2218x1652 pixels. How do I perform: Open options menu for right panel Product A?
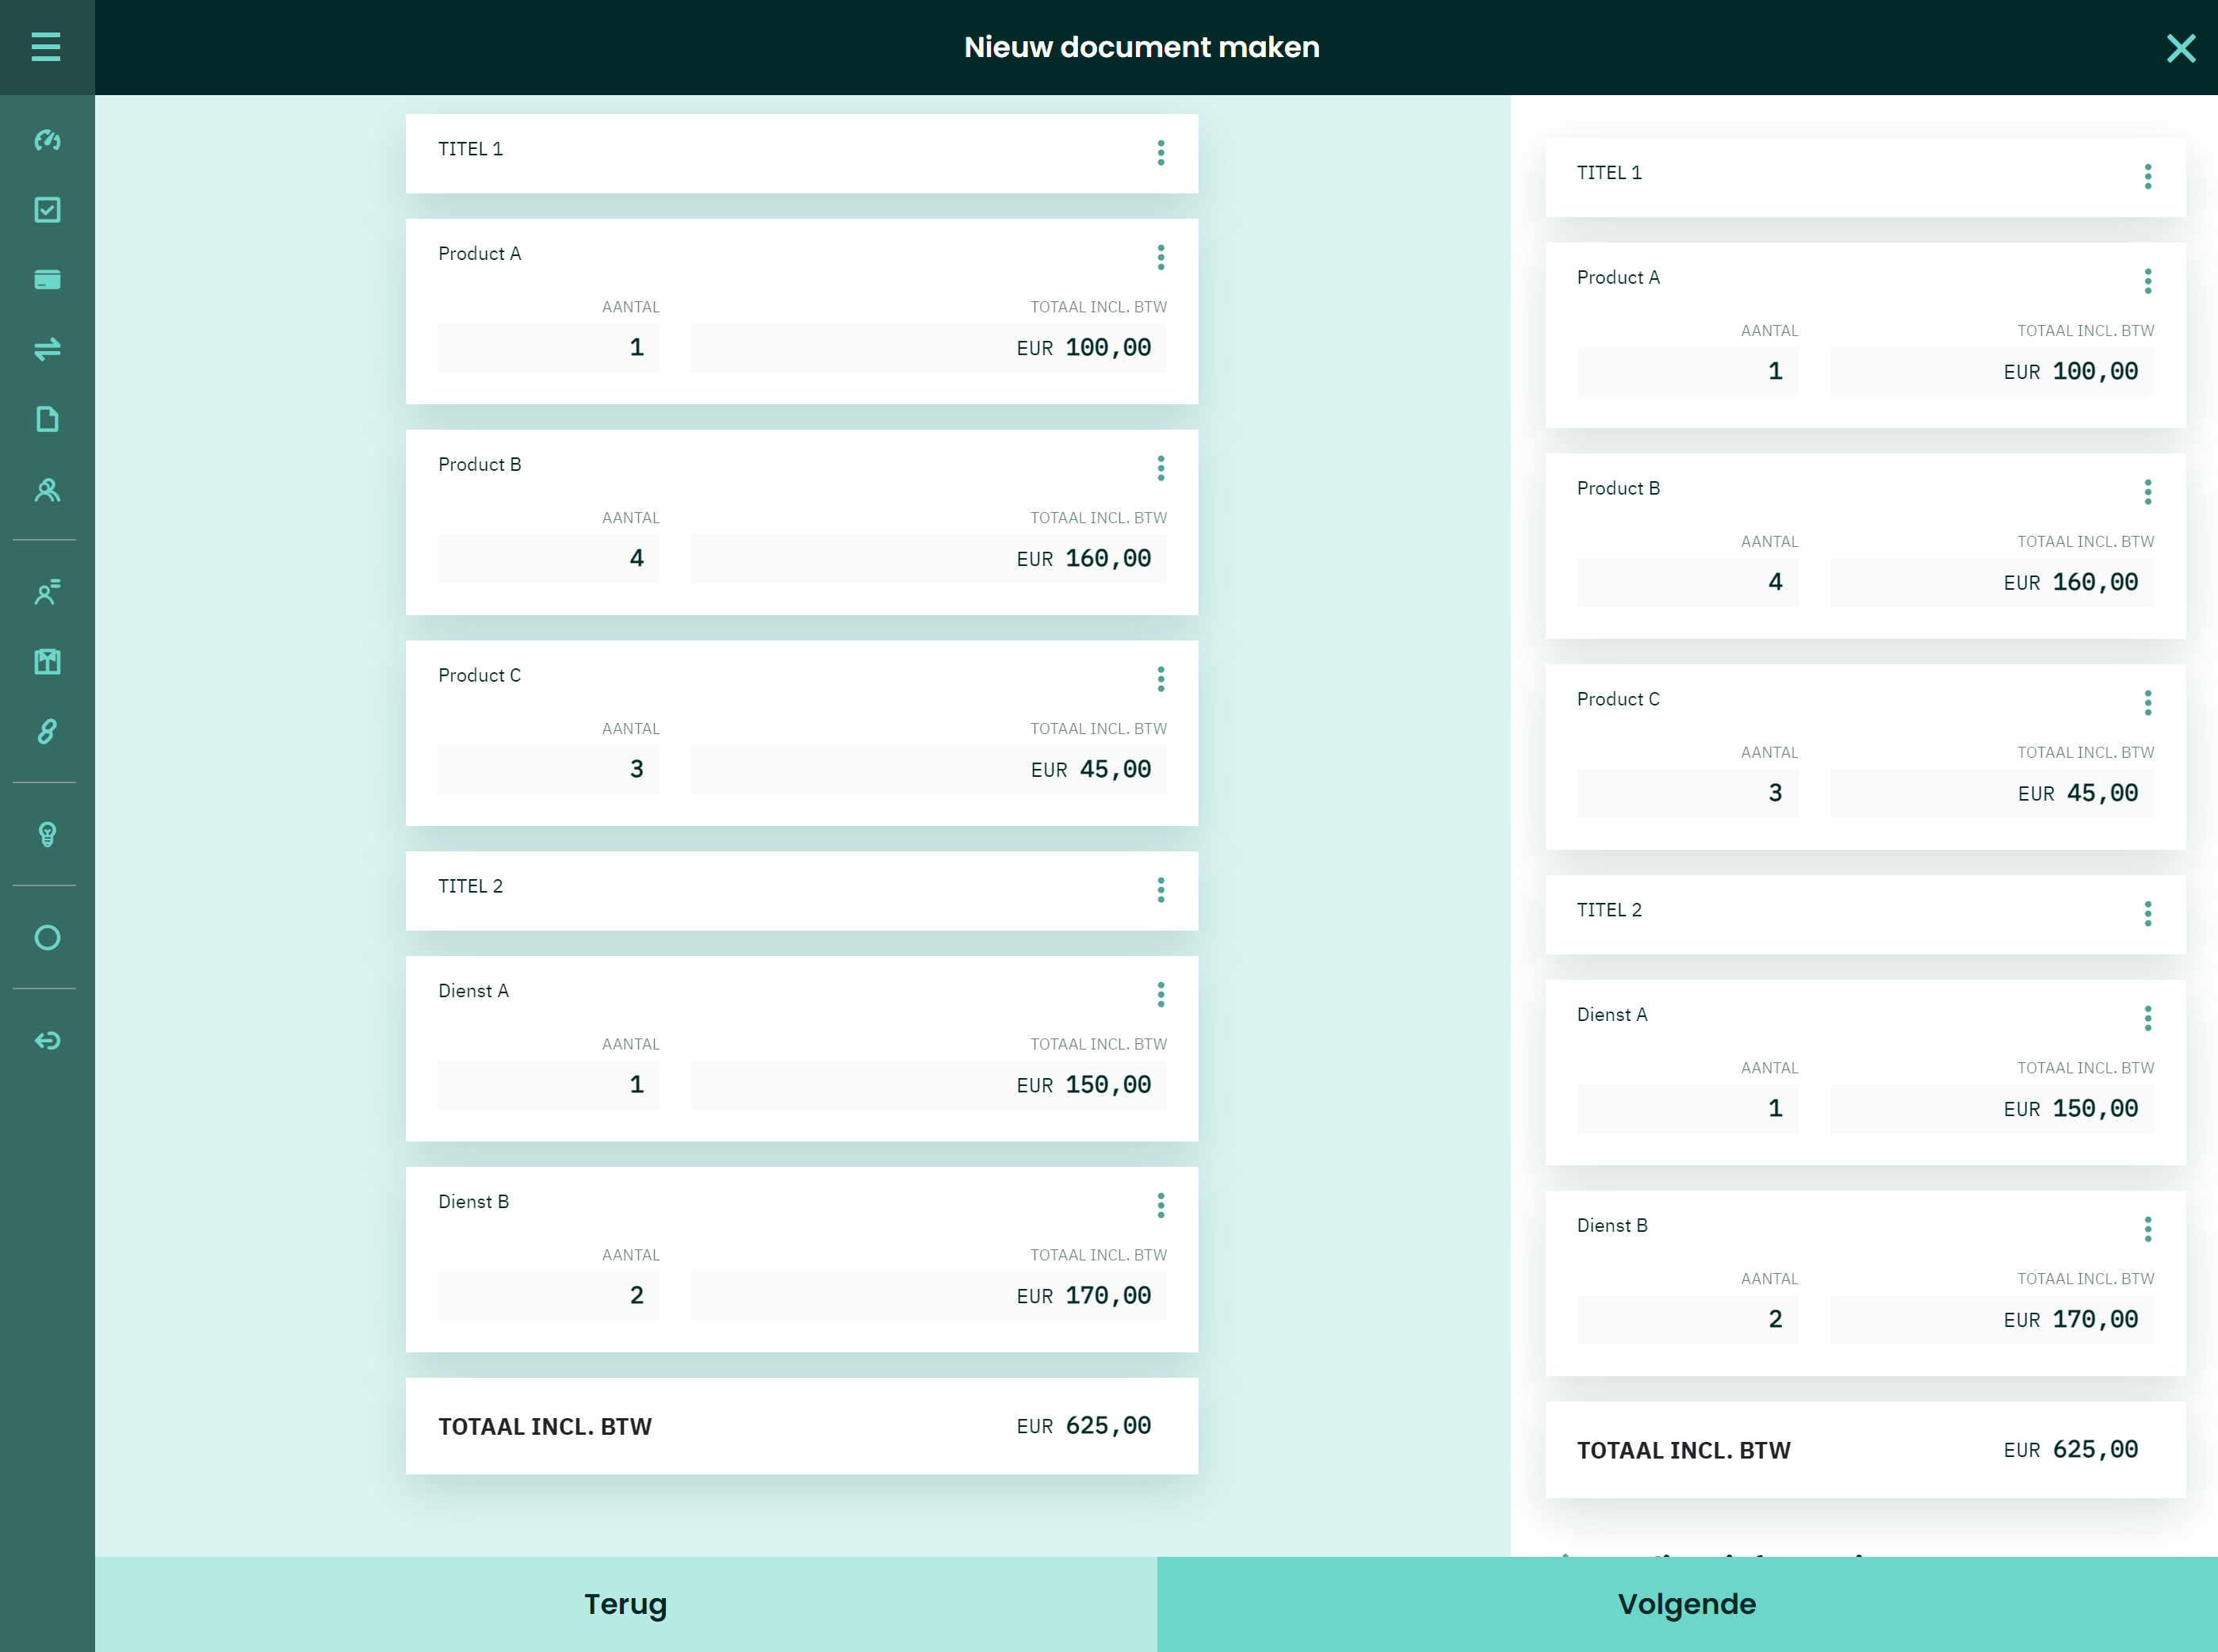click(x=2147, y=282)
